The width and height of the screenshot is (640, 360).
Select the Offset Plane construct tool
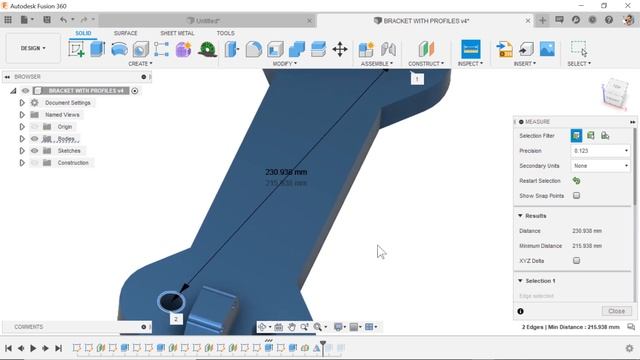426,49
